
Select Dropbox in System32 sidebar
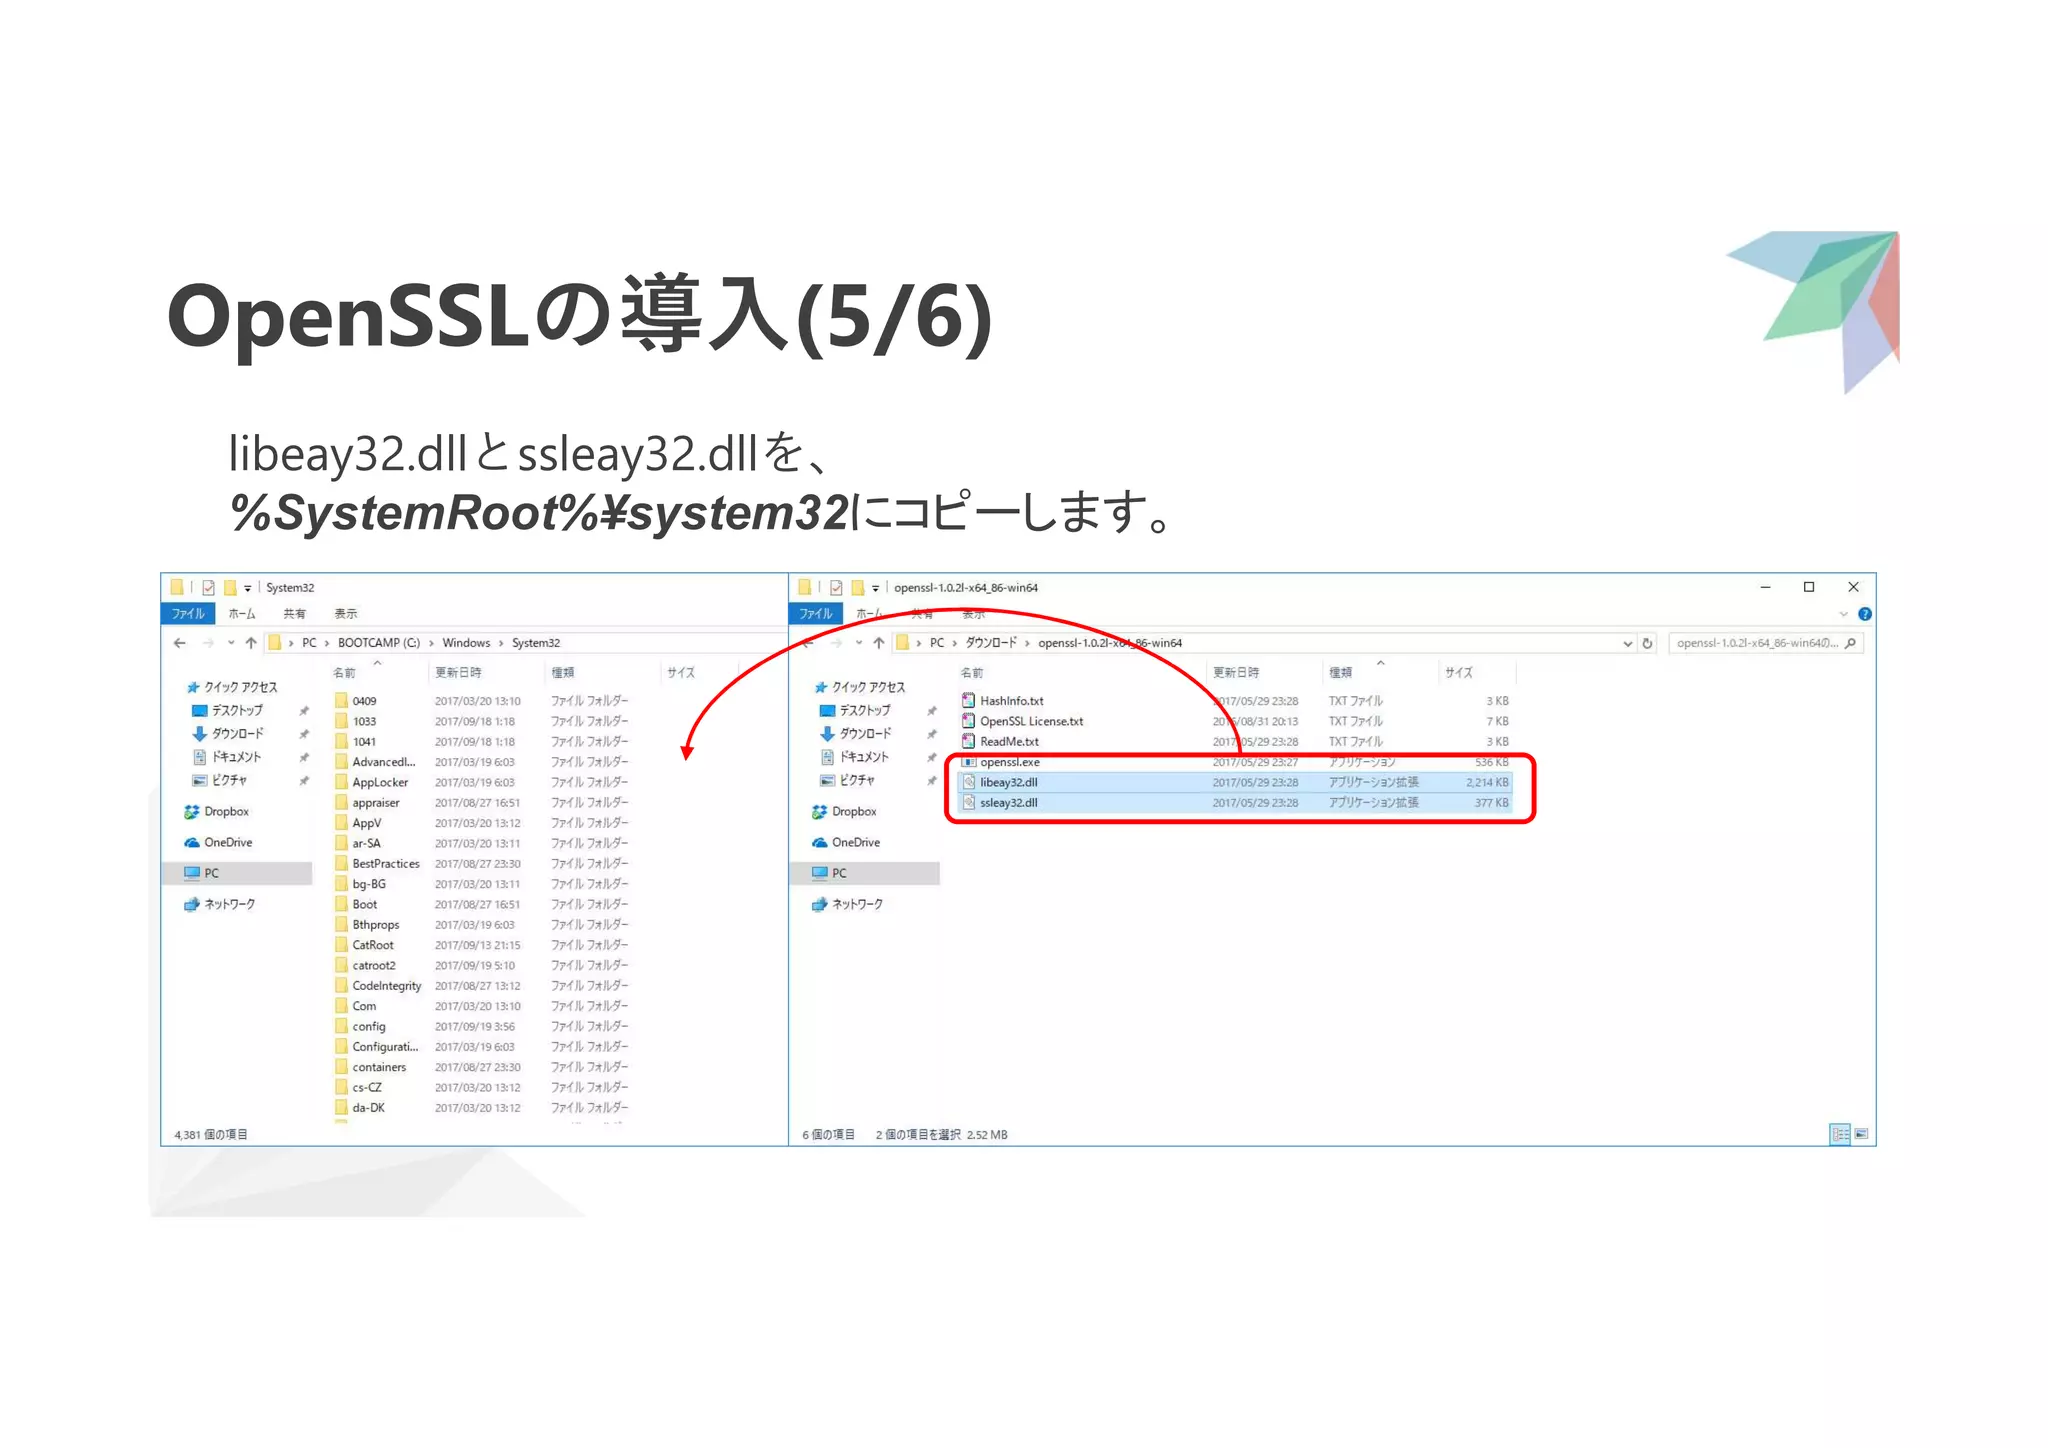(217, 812)
